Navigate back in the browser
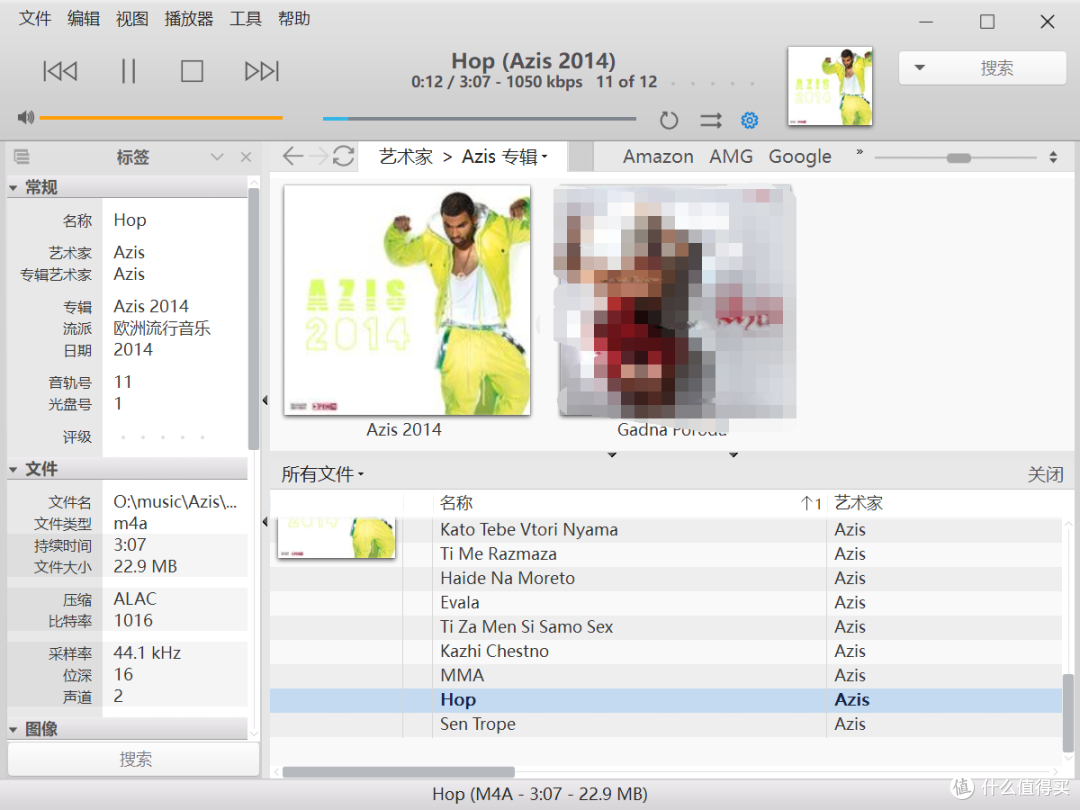The width and height of the screenshot is (1080, 810). (x=293, y=156)
